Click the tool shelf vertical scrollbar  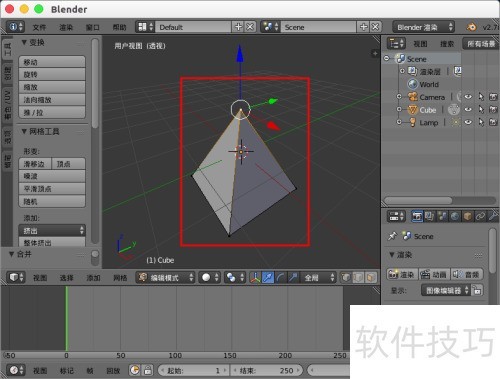click(95, 83)
